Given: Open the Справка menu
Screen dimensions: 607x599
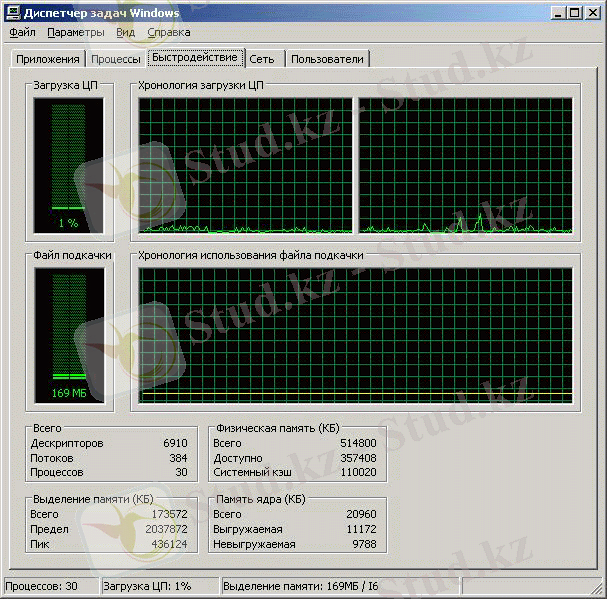Looking at the screenshot, I should click(x=169, y=33).
